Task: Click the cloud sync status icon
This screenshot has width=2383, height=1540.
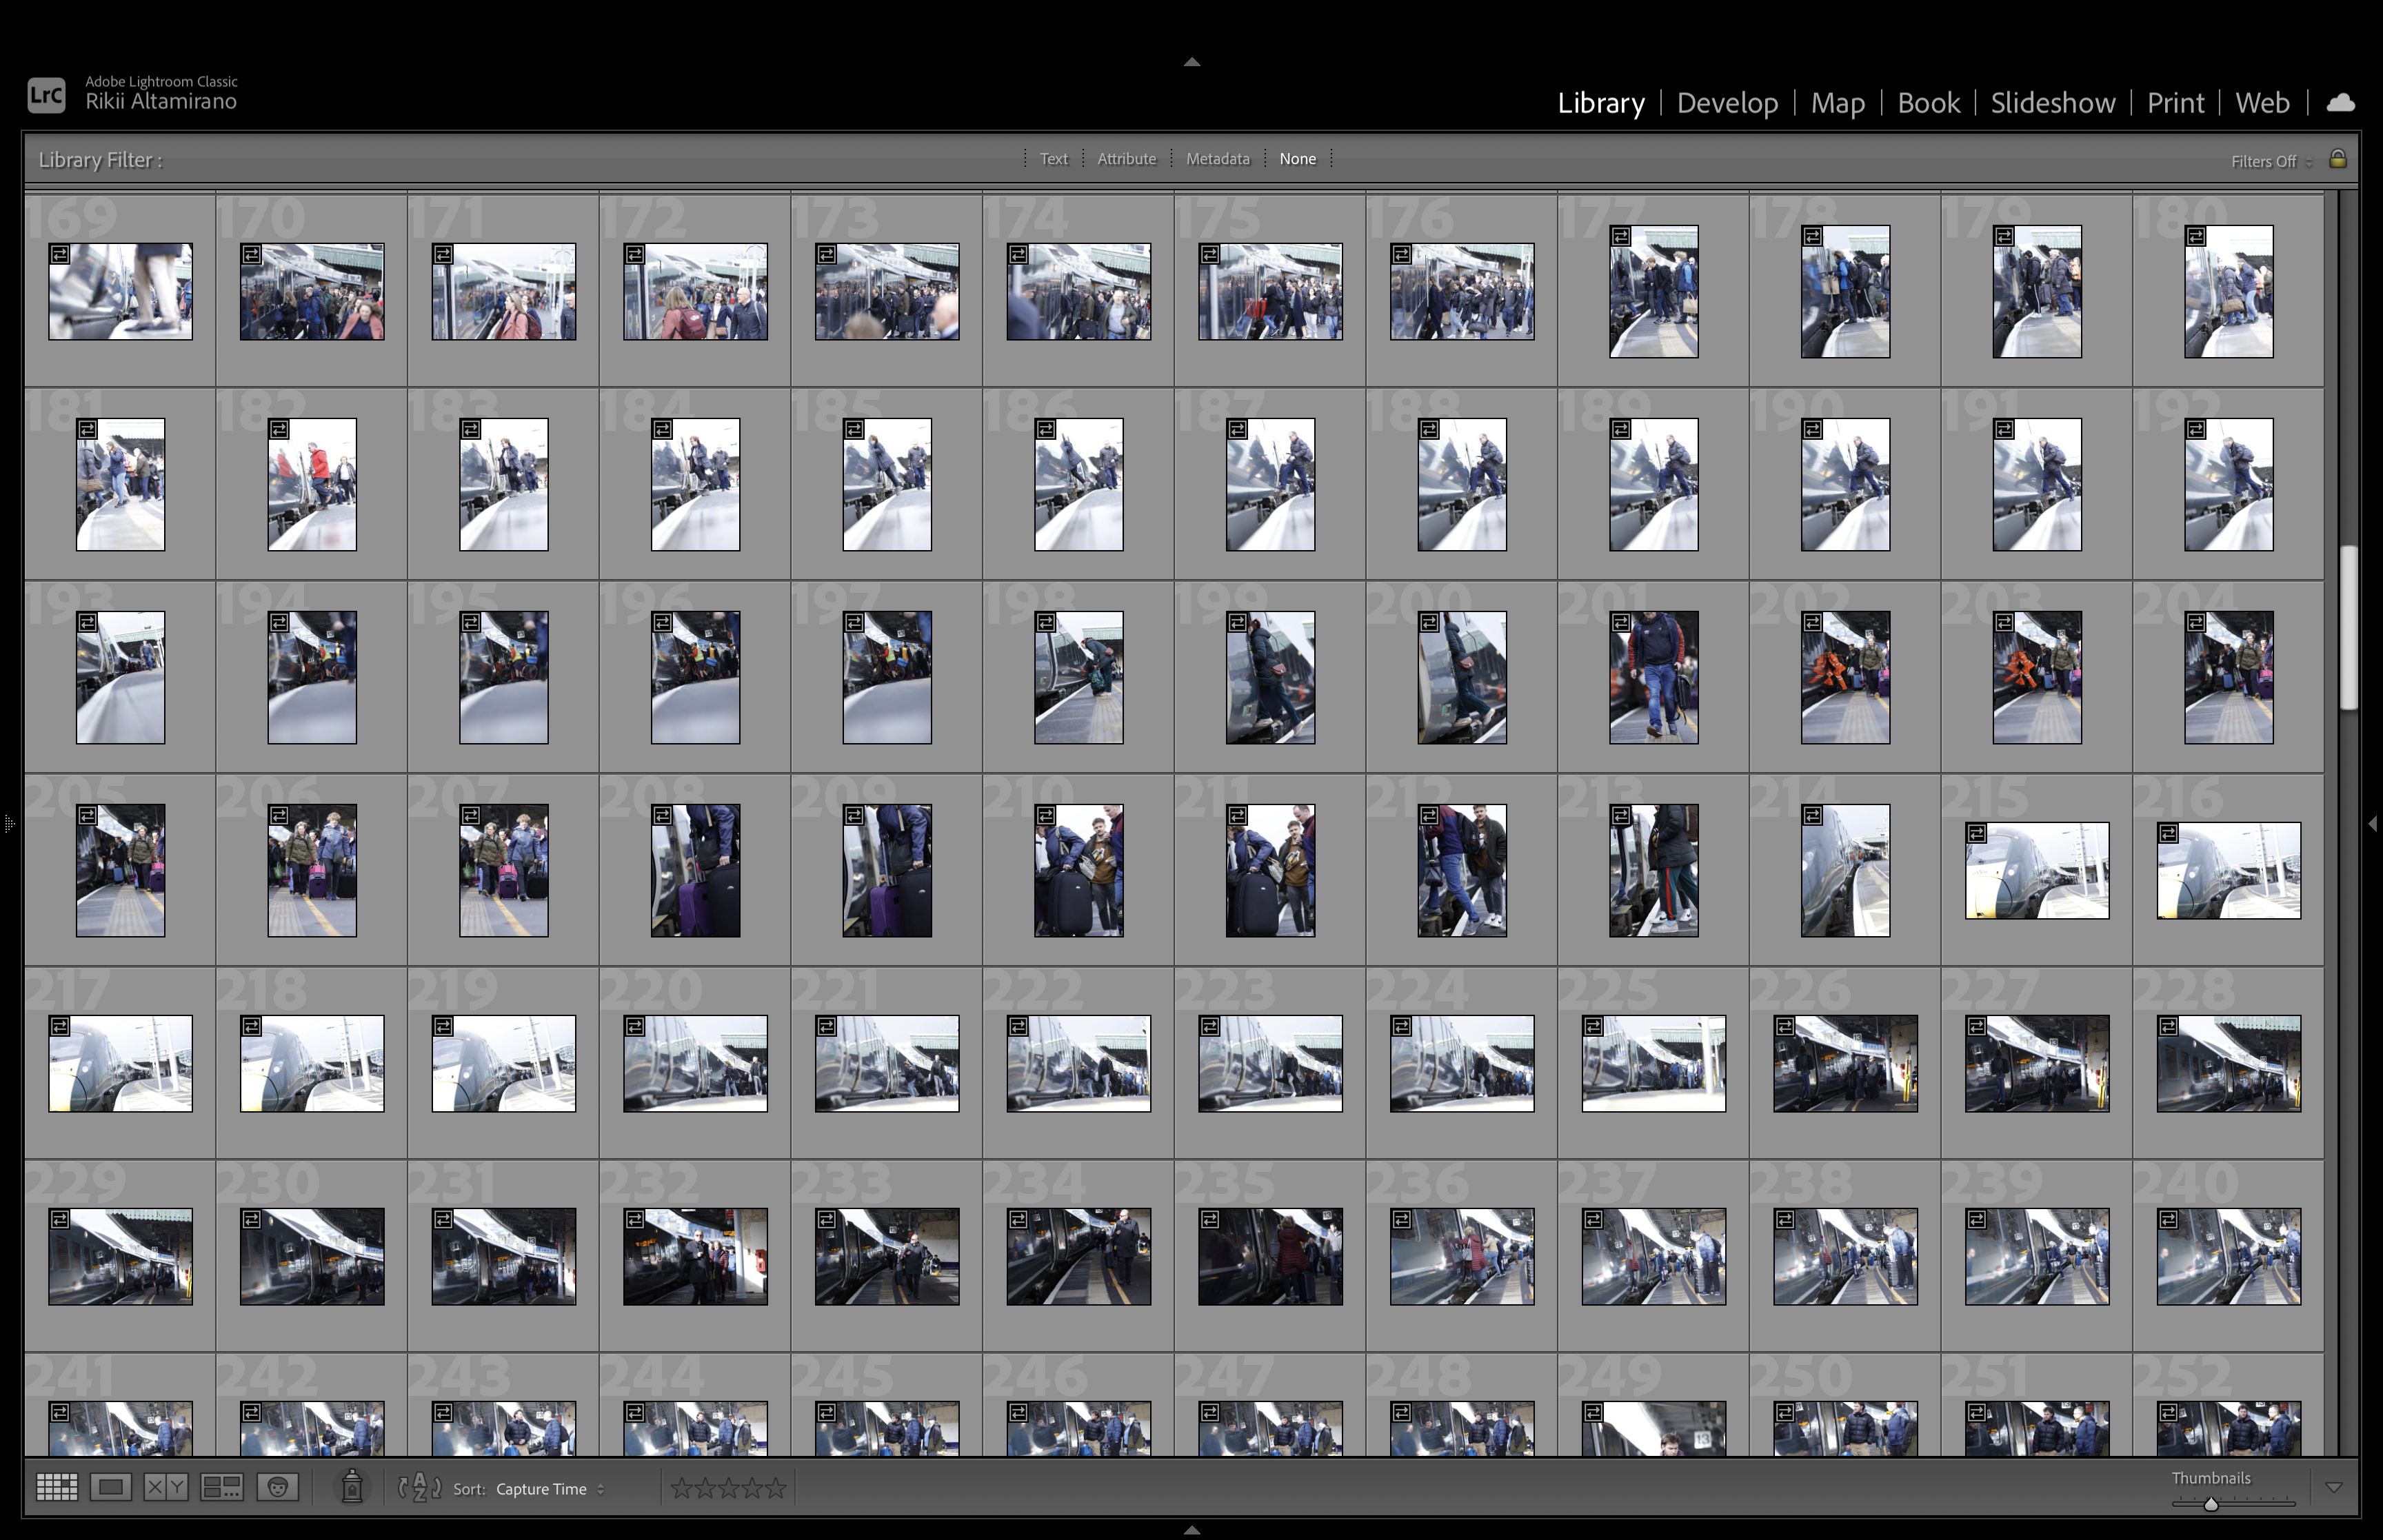Action: (x=2340, y=103)
